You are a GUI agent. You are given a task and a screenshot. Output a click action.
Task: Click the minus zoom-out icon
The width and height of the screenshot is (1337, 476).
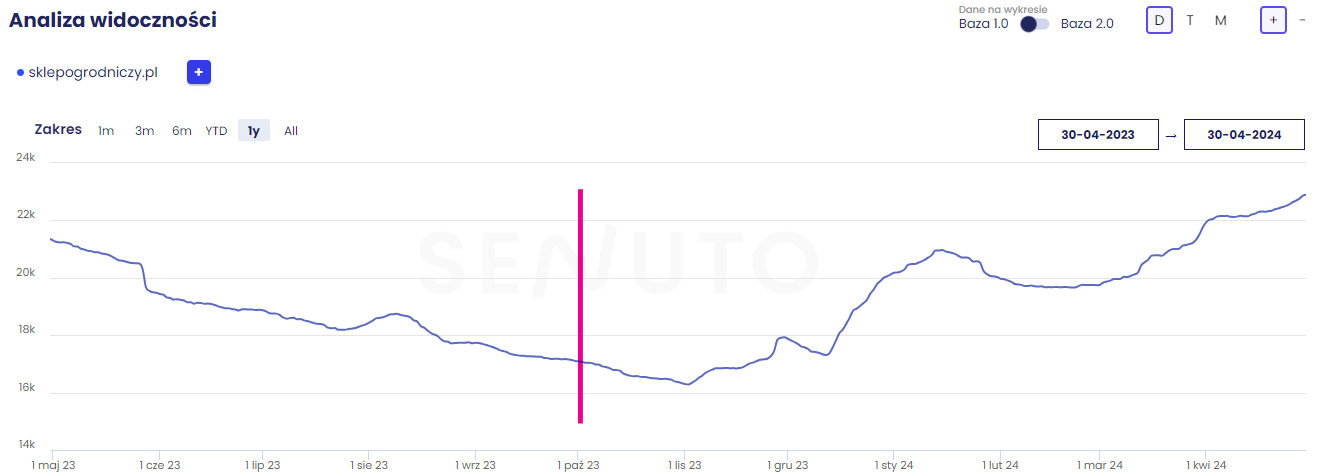tap(1302, 20)
